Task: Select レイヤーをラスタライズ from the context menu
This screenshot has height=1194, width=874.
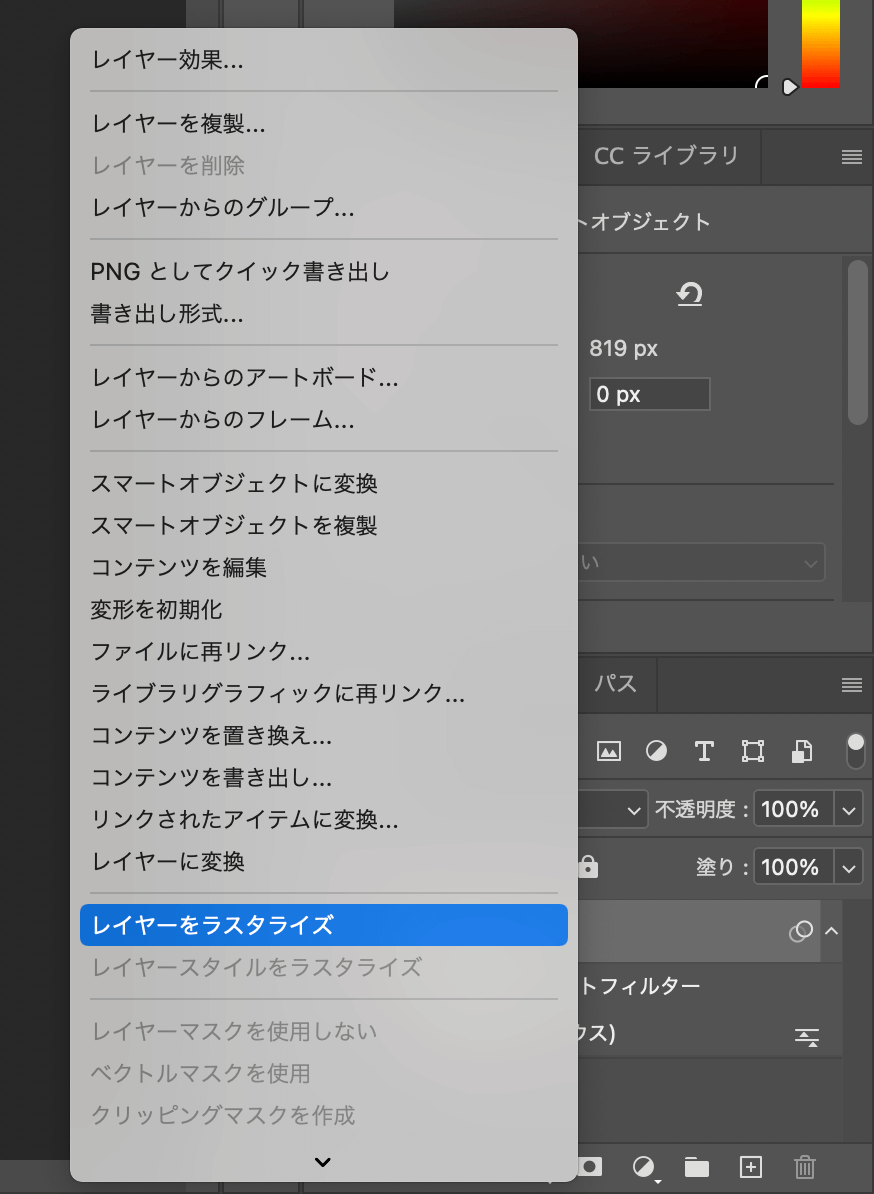Action: pos(324,925)
